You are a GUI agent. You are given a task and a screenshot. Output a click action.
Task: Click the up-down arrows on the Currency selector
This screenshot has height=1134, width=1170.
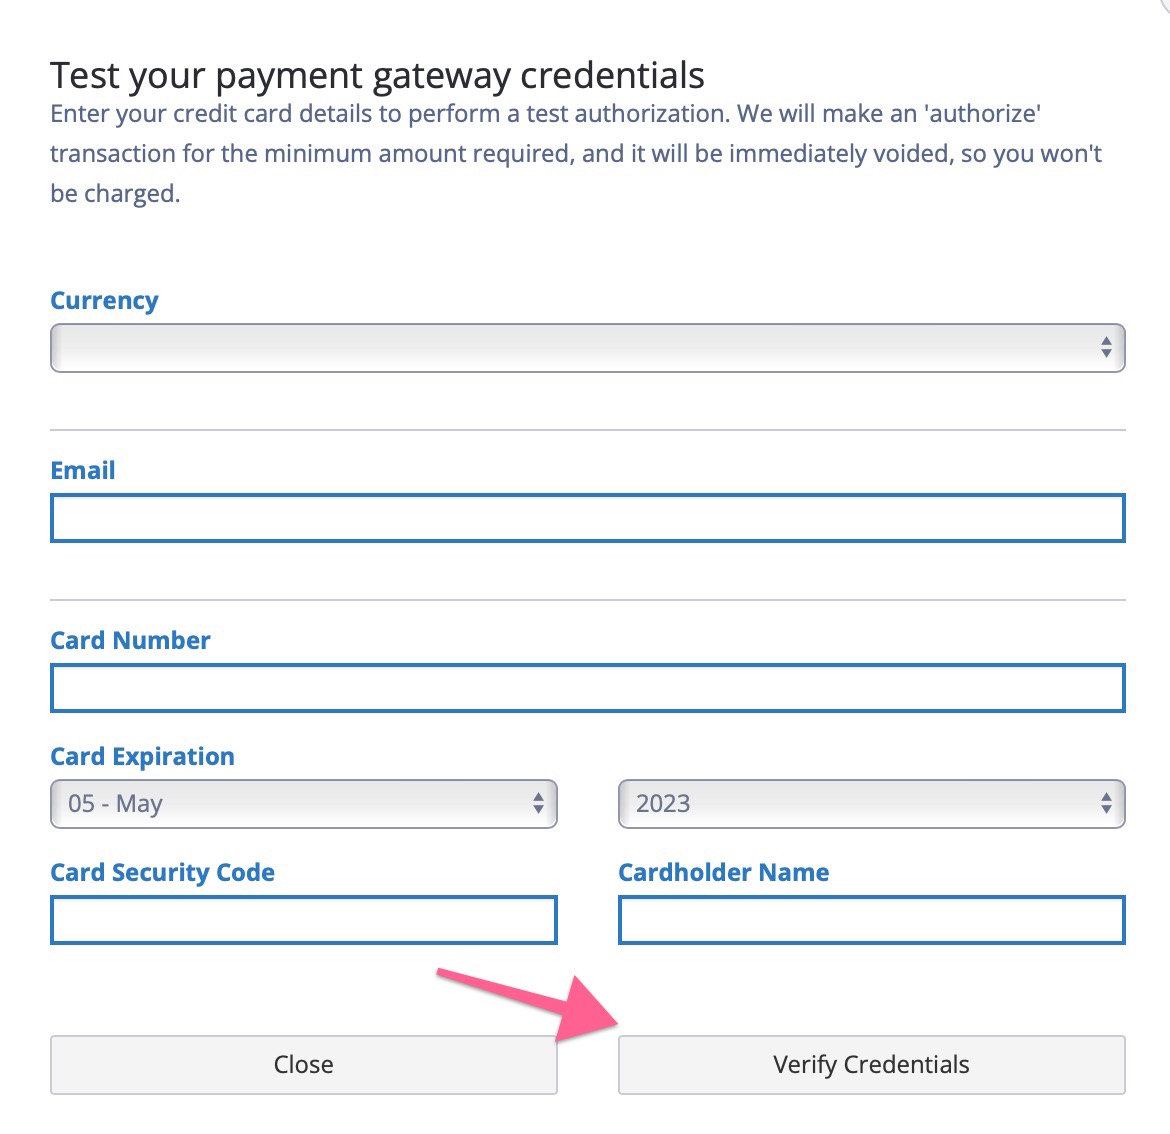[1105, 348]
